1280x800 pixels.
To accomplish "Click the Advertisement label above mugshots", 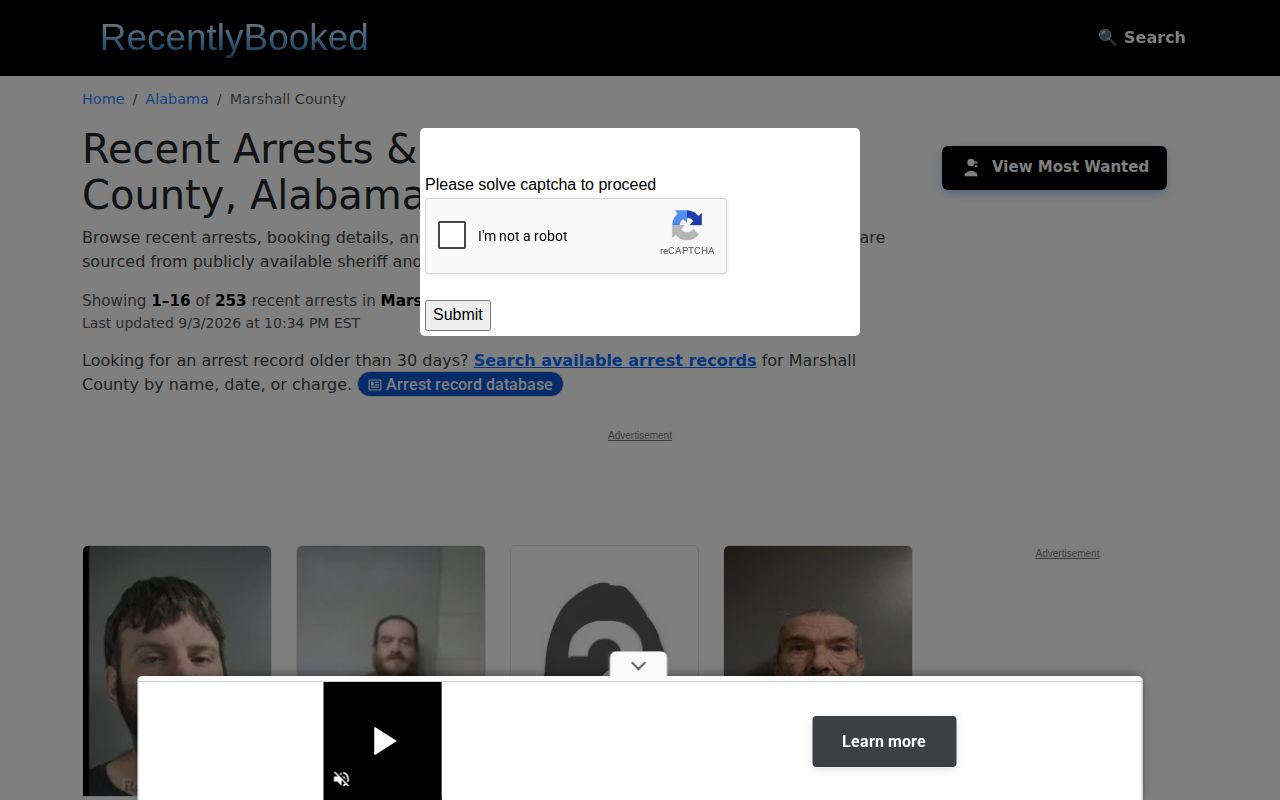I will 640,435.
